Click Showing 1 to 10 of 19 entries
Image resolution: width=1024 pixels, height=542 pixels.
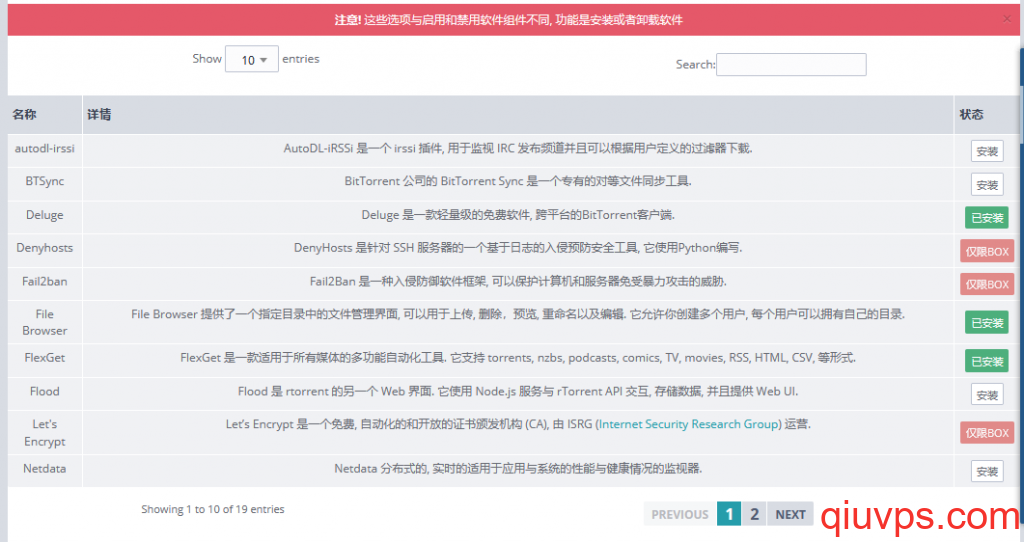pos(213,509)
